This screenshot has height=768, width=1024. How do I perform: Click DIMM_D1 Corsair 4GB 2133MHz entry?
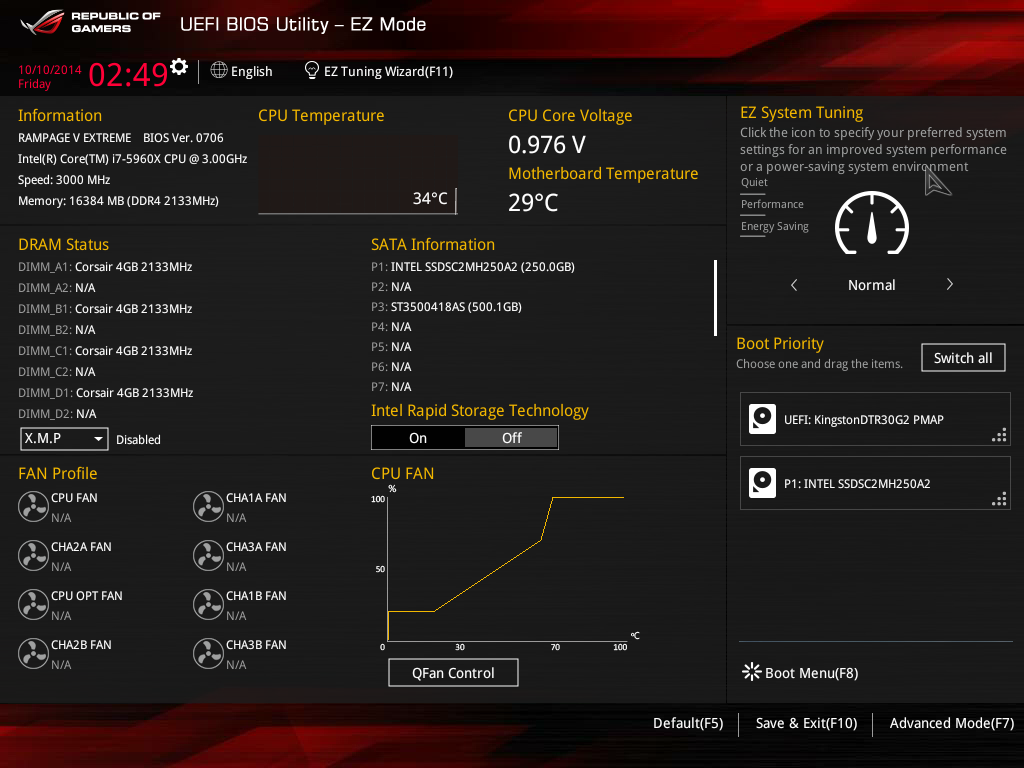(x=106, y=392)
